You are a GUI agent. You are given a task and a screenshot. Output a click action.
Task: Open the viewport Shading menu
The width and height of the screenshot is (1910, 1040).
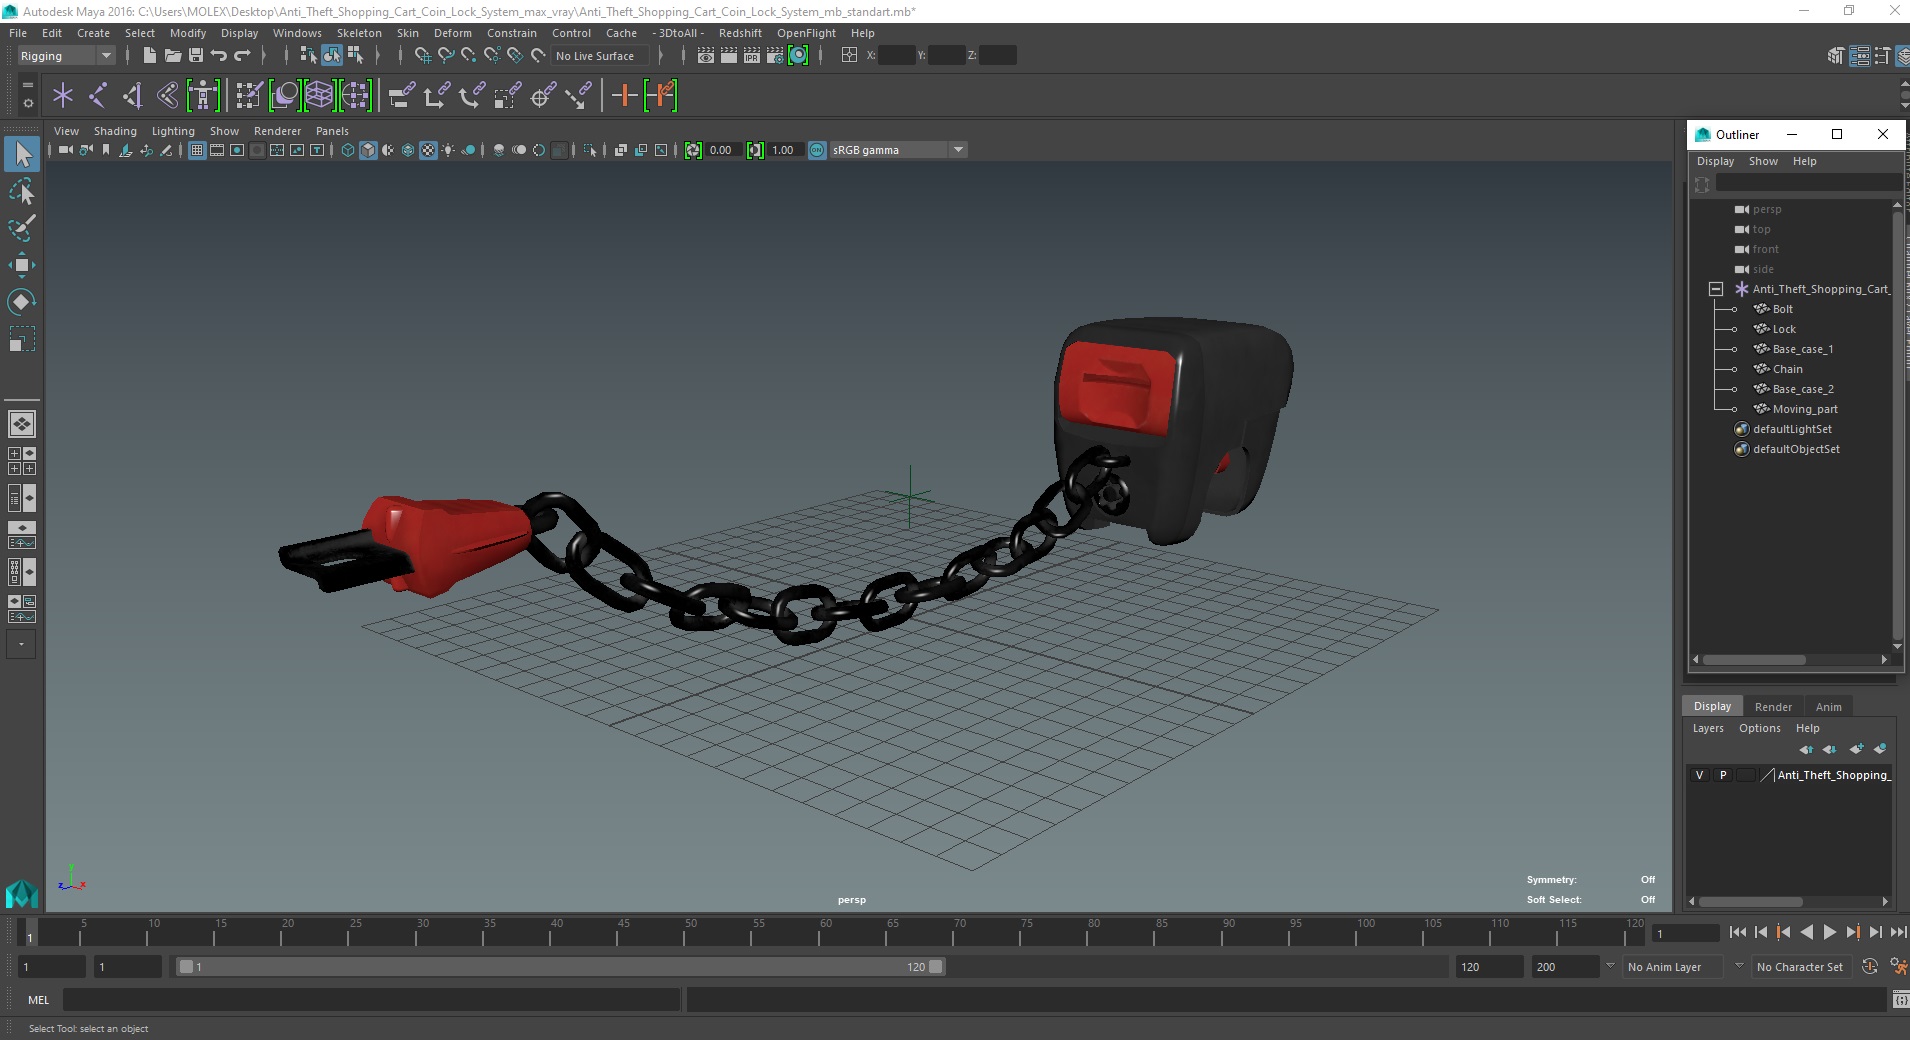point(115,131)
